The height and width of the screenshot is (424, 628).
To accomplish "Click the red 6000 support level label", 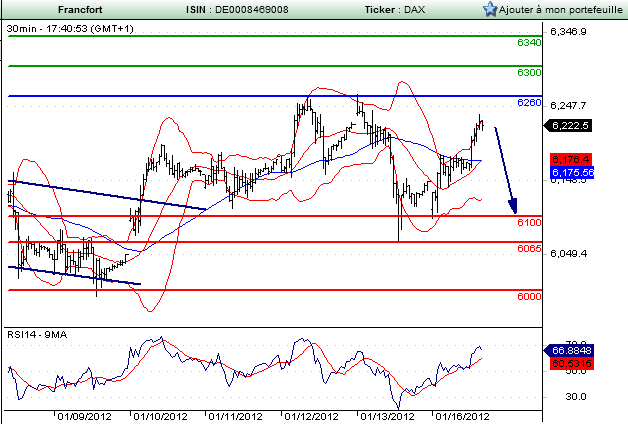I will tap(529, 296).
